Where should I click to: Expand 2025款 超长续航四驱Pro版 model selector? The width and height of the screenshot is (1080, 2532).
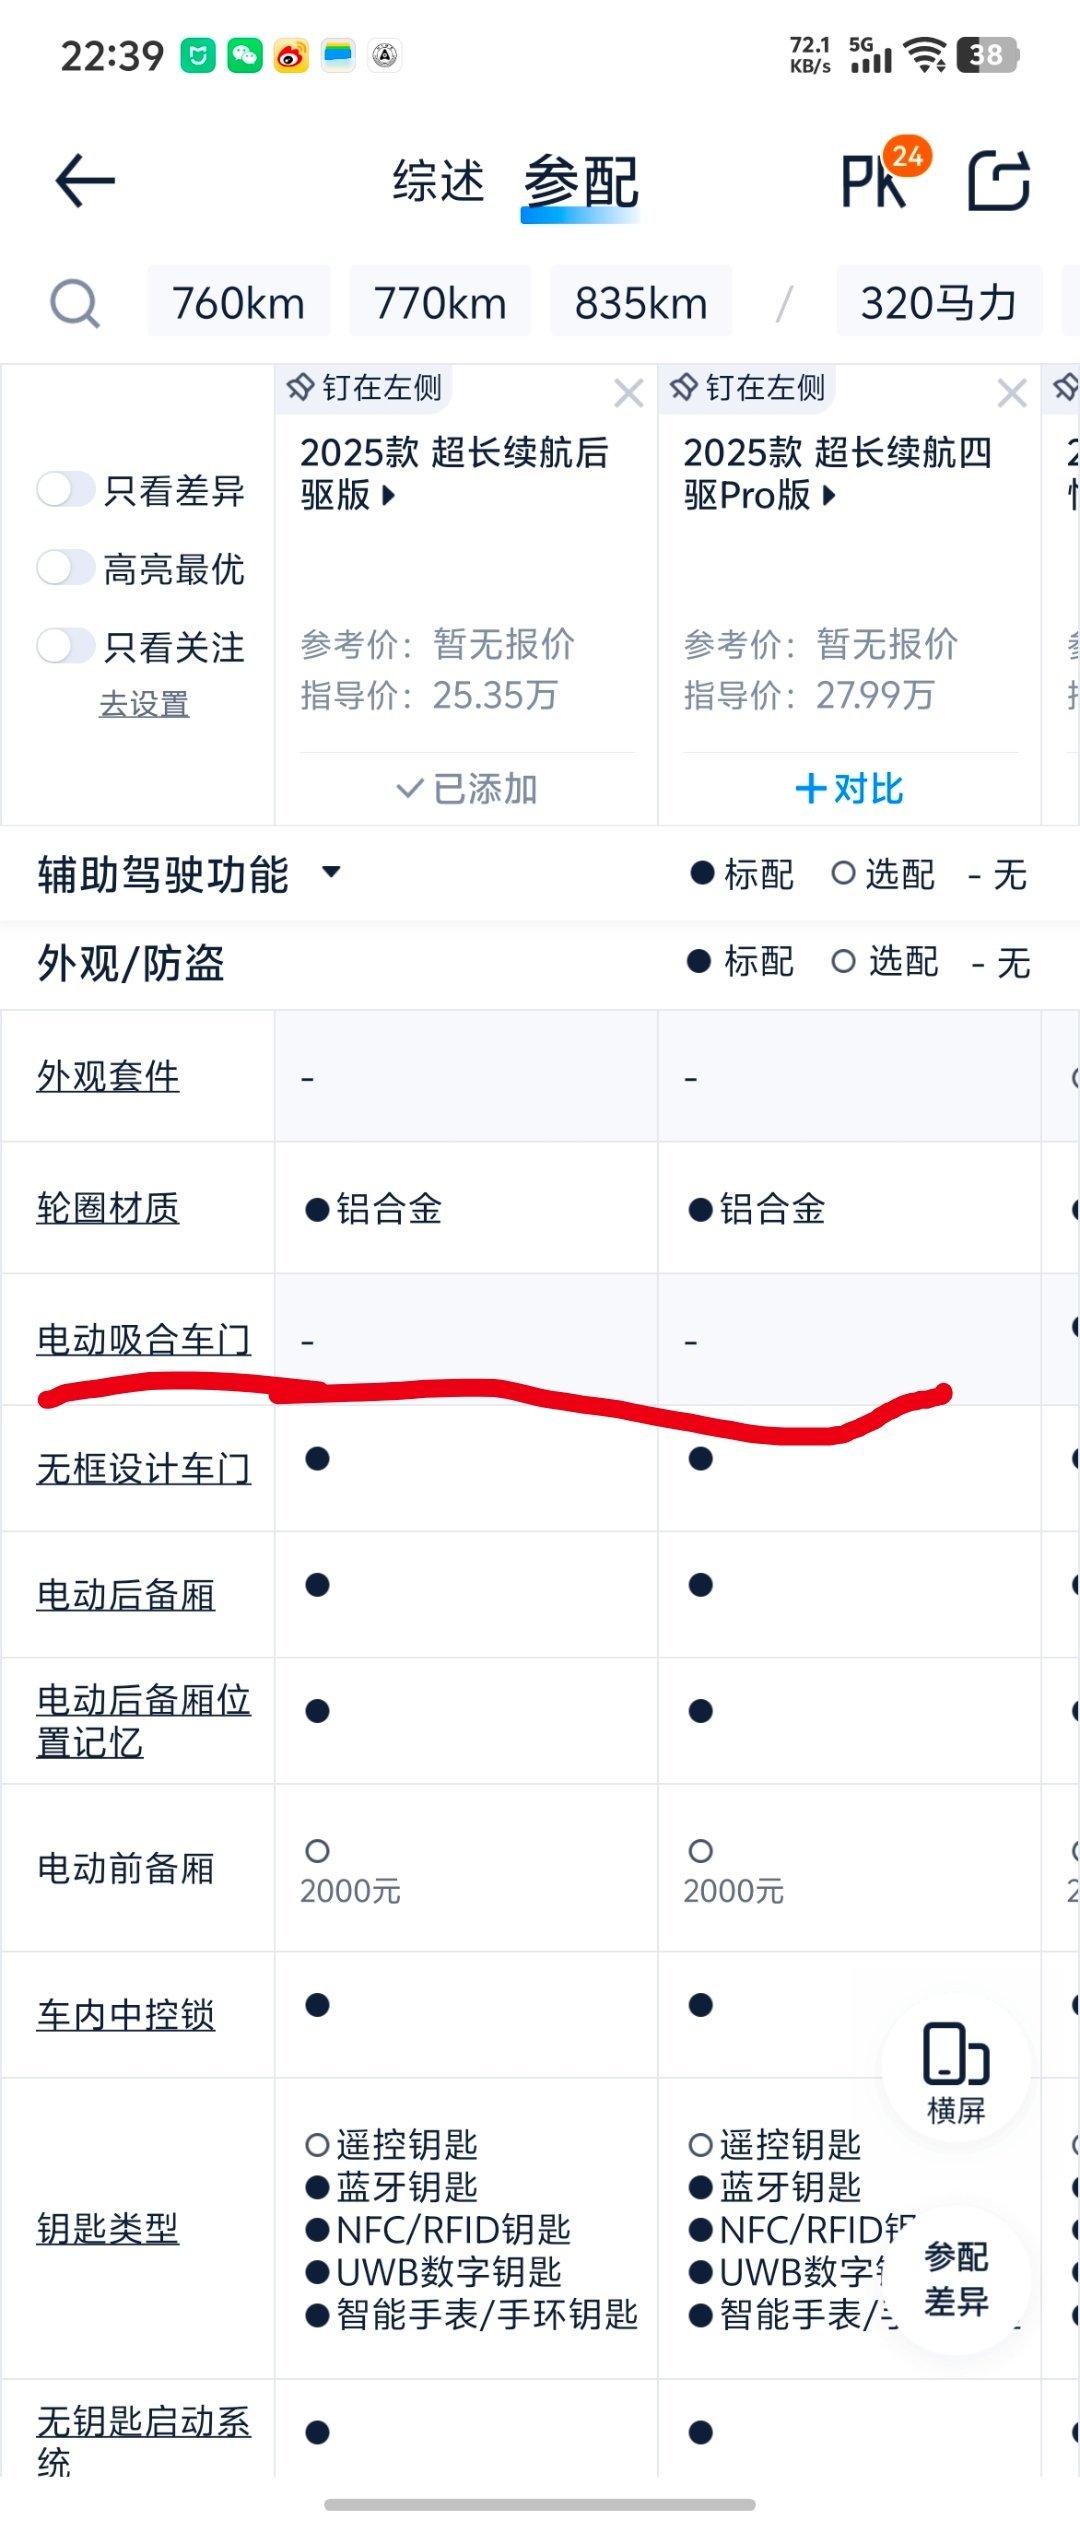coord(837,473)
